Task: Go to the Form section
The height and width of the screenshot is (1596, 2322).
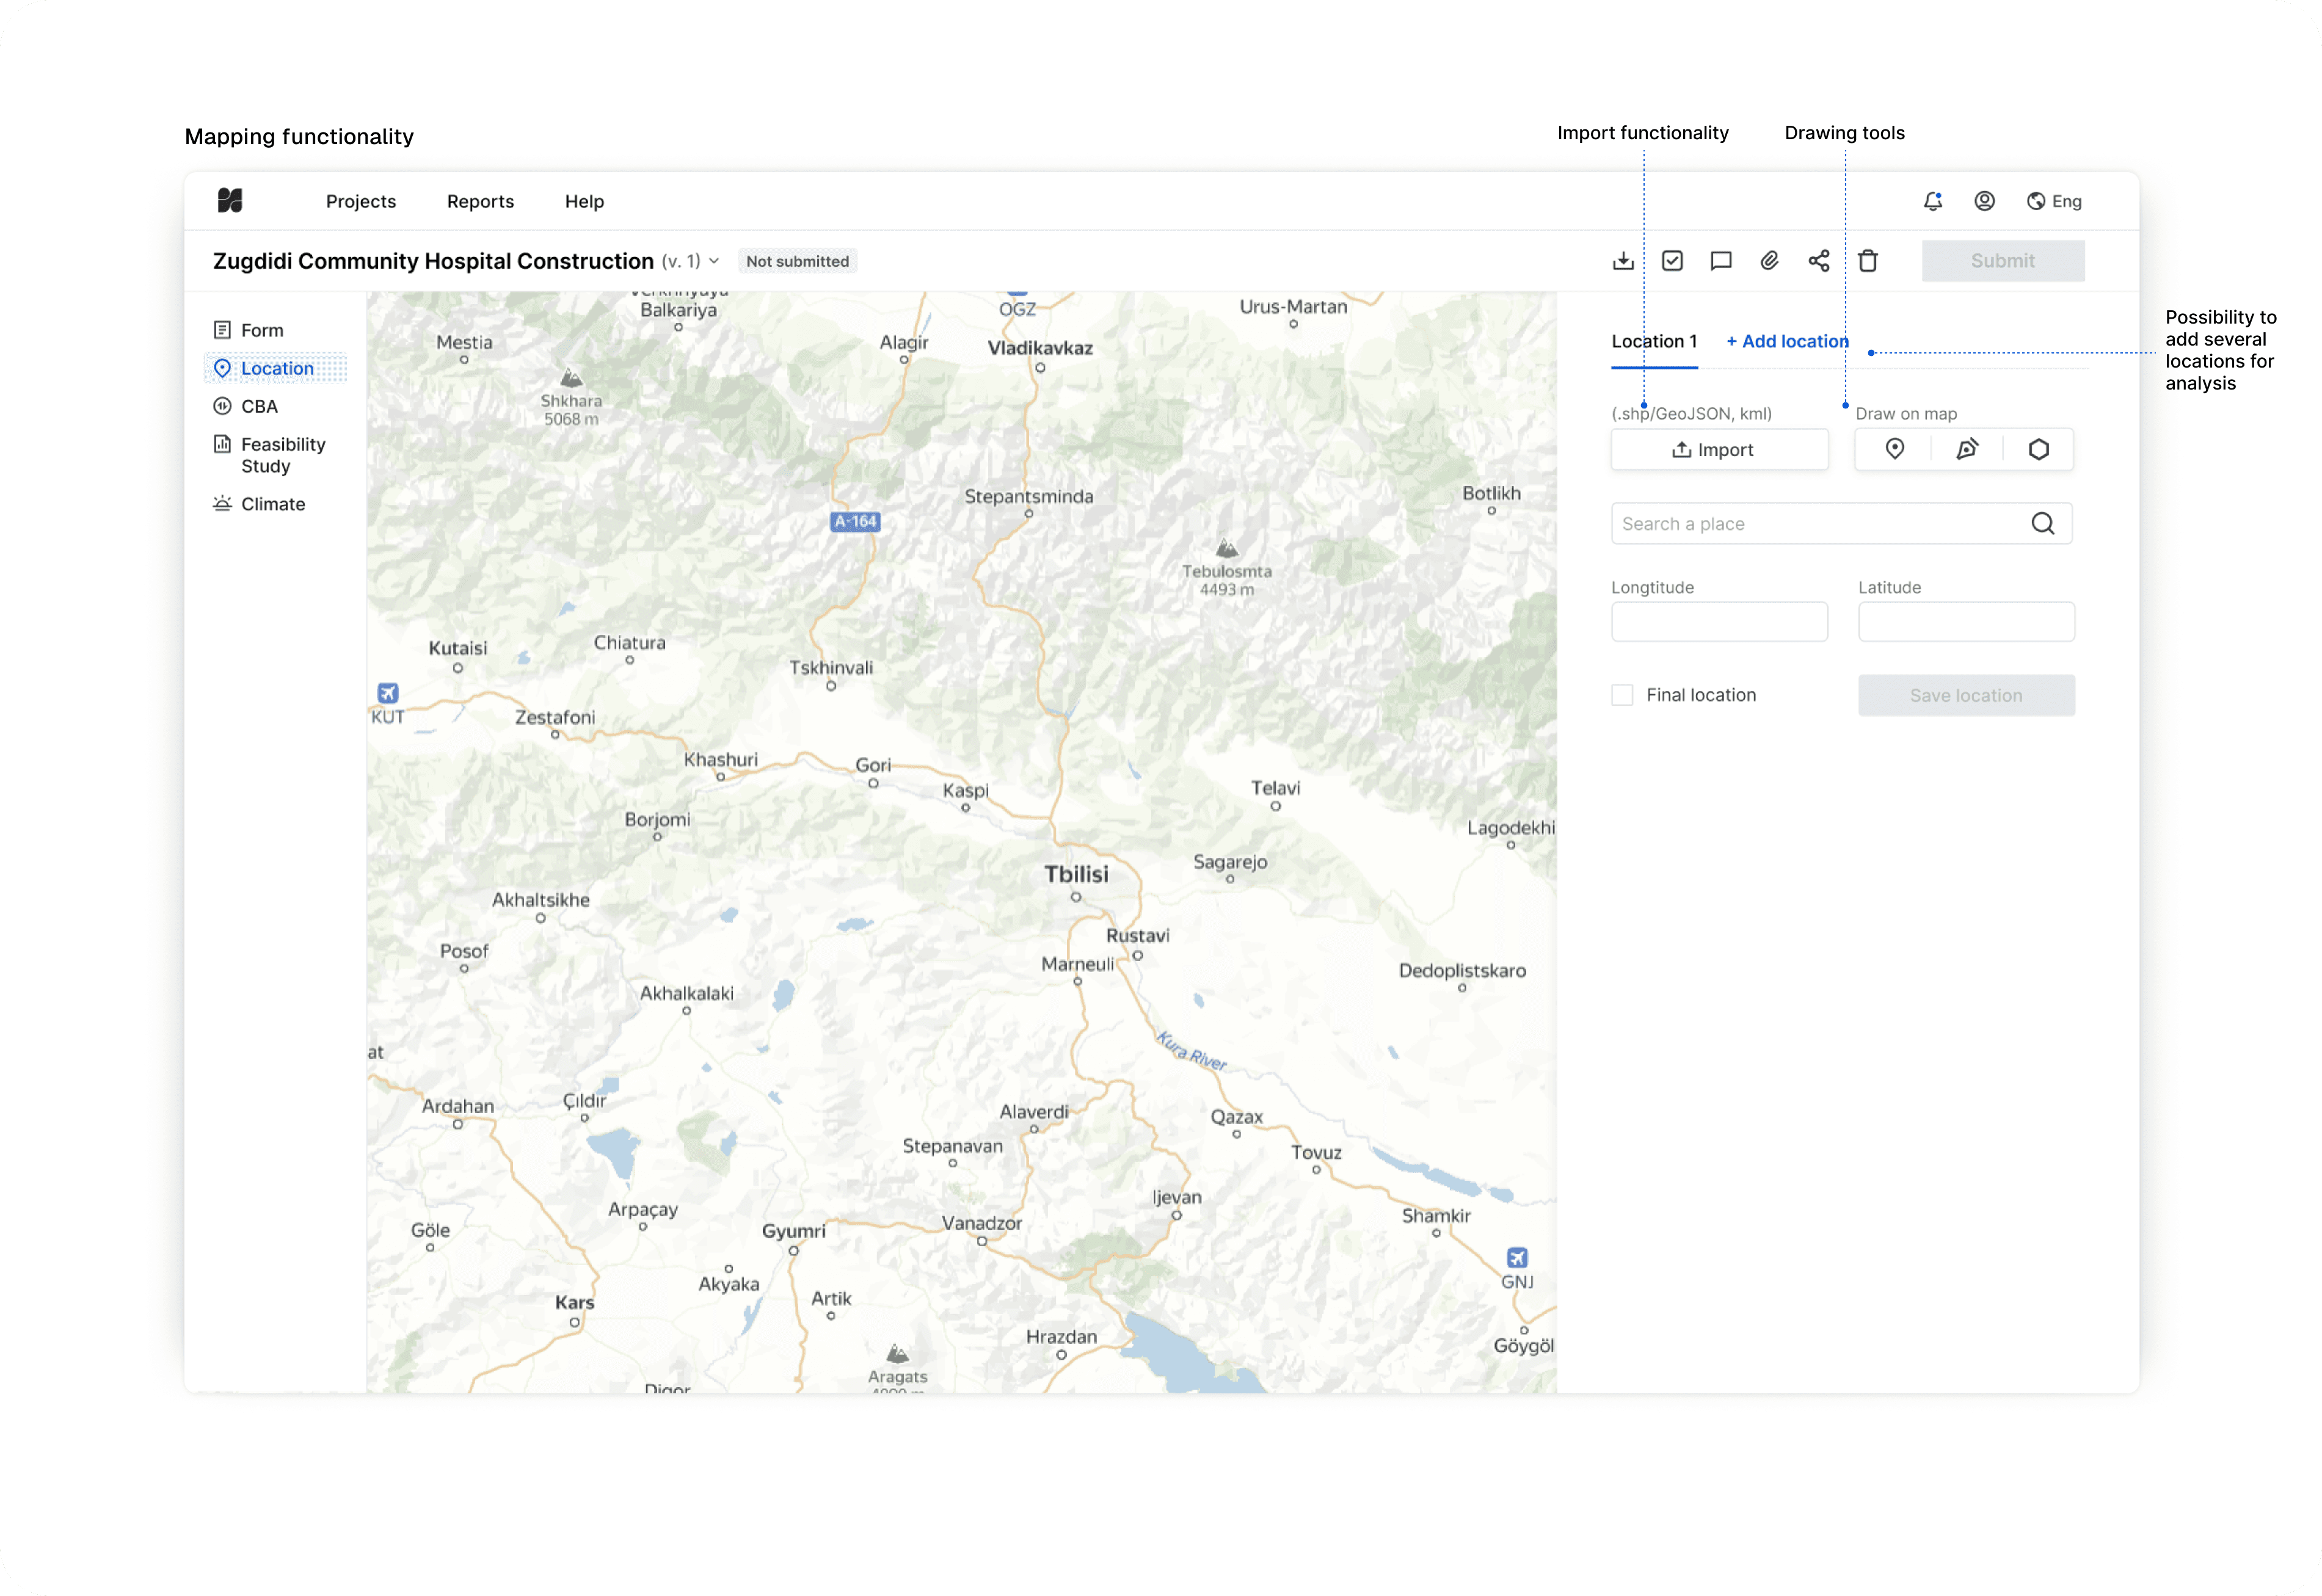Action: click(x=262, y=330)
